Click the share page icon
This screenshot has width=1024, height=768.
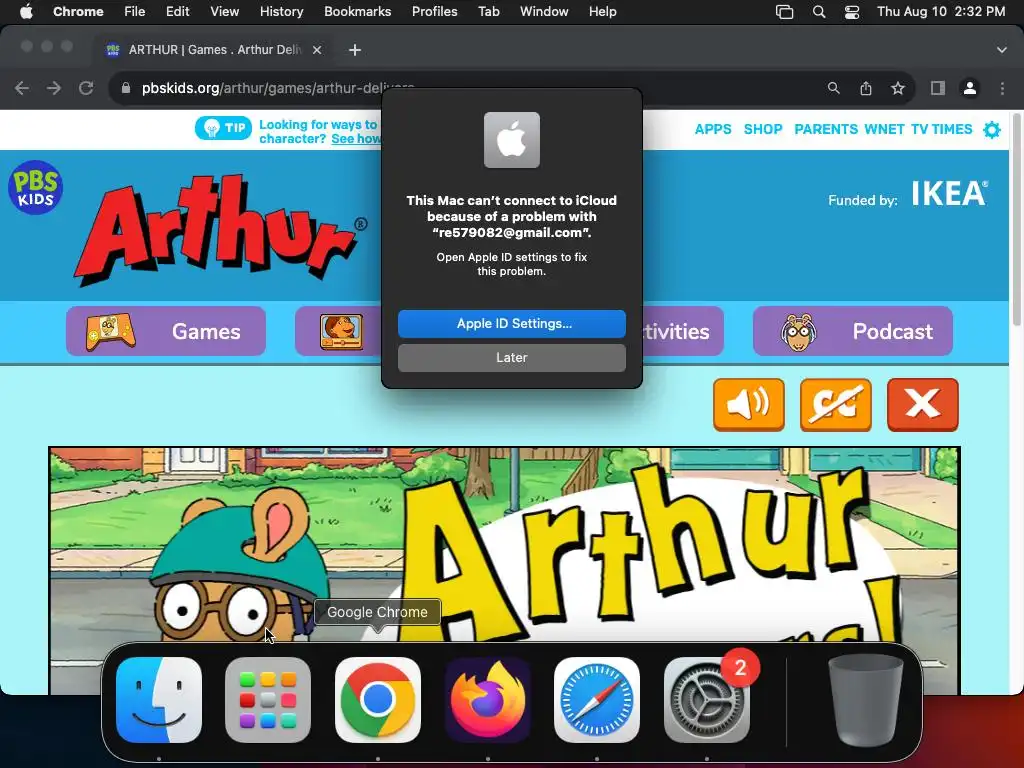point(866,88)
